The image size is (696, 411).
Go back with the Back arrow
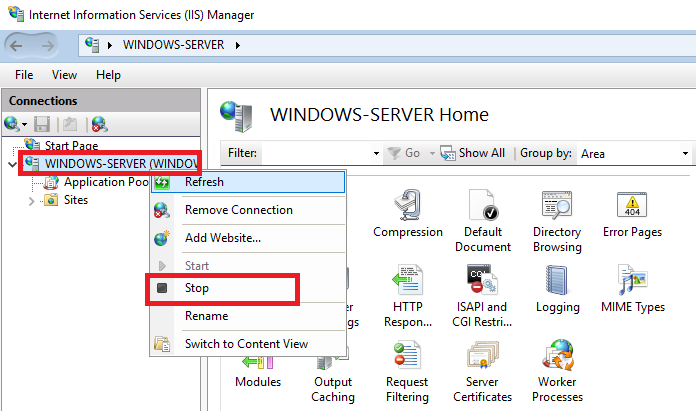16,45
